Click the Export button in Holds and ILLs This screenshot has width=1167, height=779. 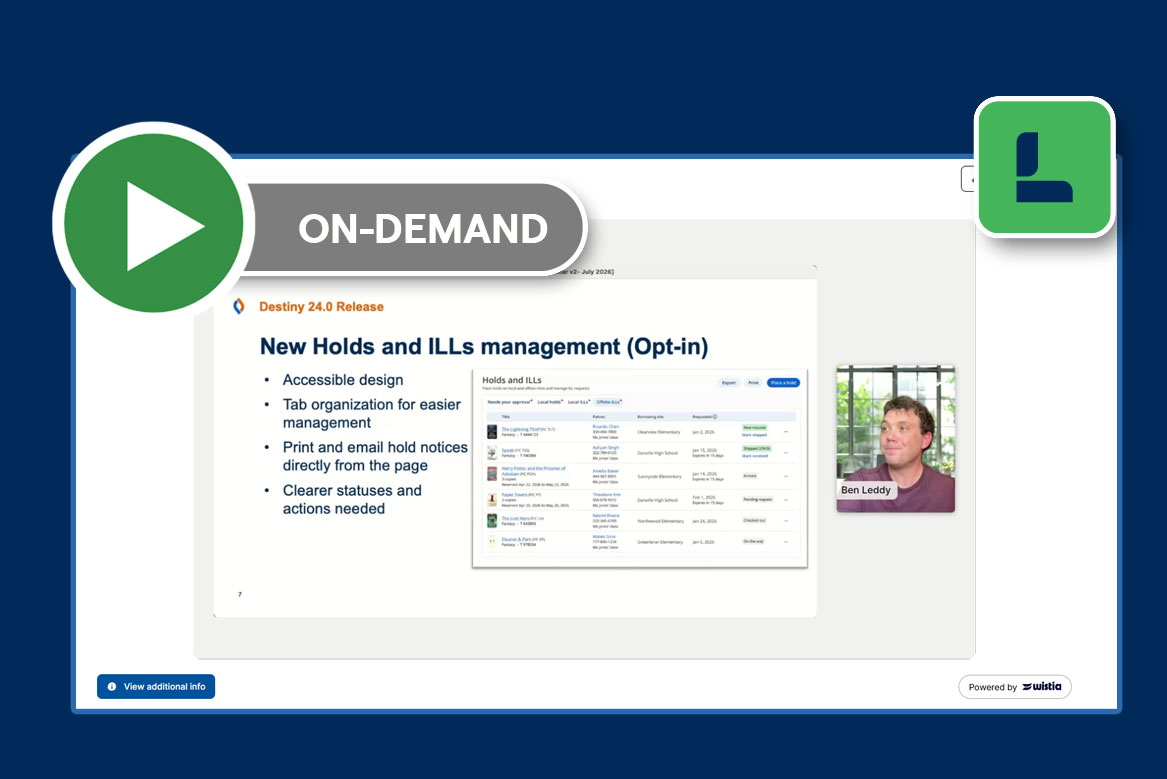pyautogui.click(x=729, y=382)
